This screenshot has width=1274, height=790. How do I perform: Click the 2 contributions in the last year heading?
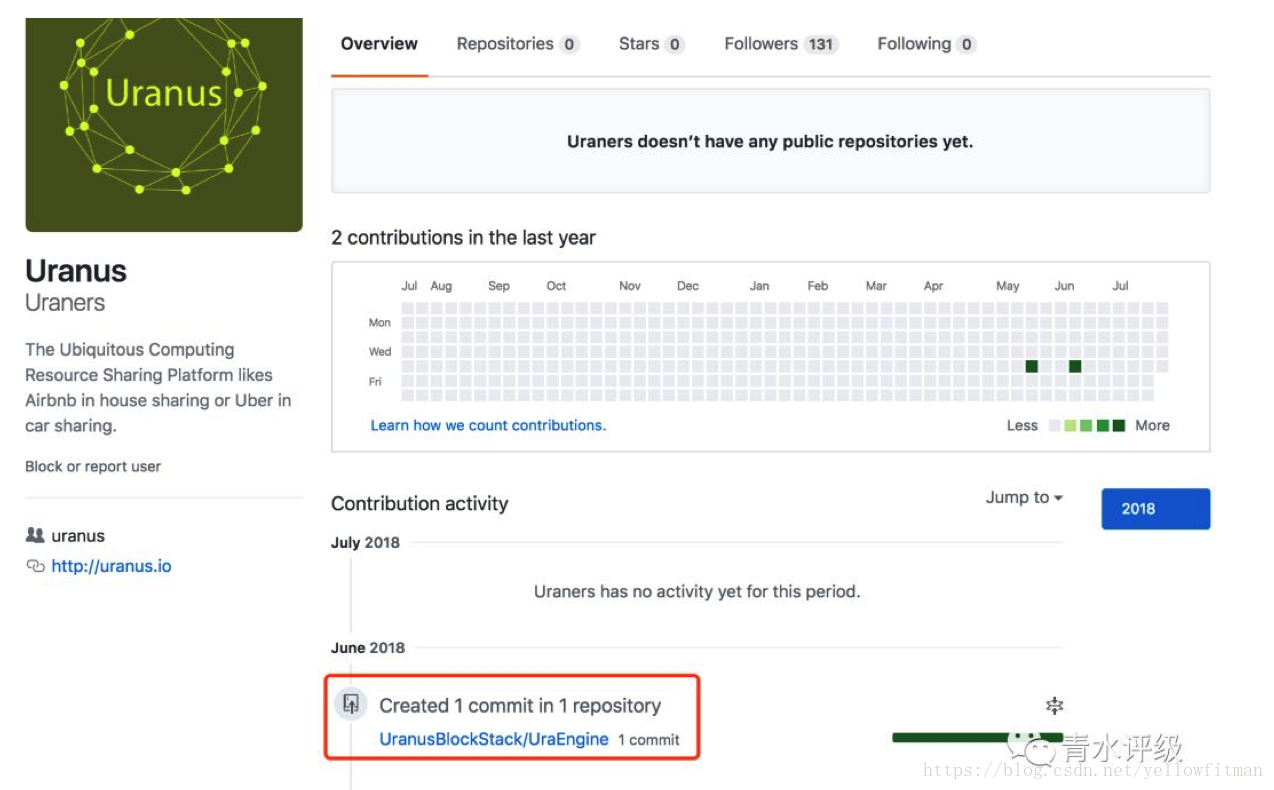[463, 238]
